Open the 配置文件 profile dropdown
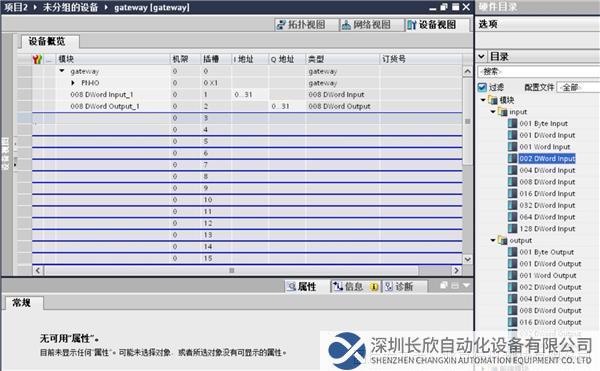 pyautogui.click(x=579, y=87)
